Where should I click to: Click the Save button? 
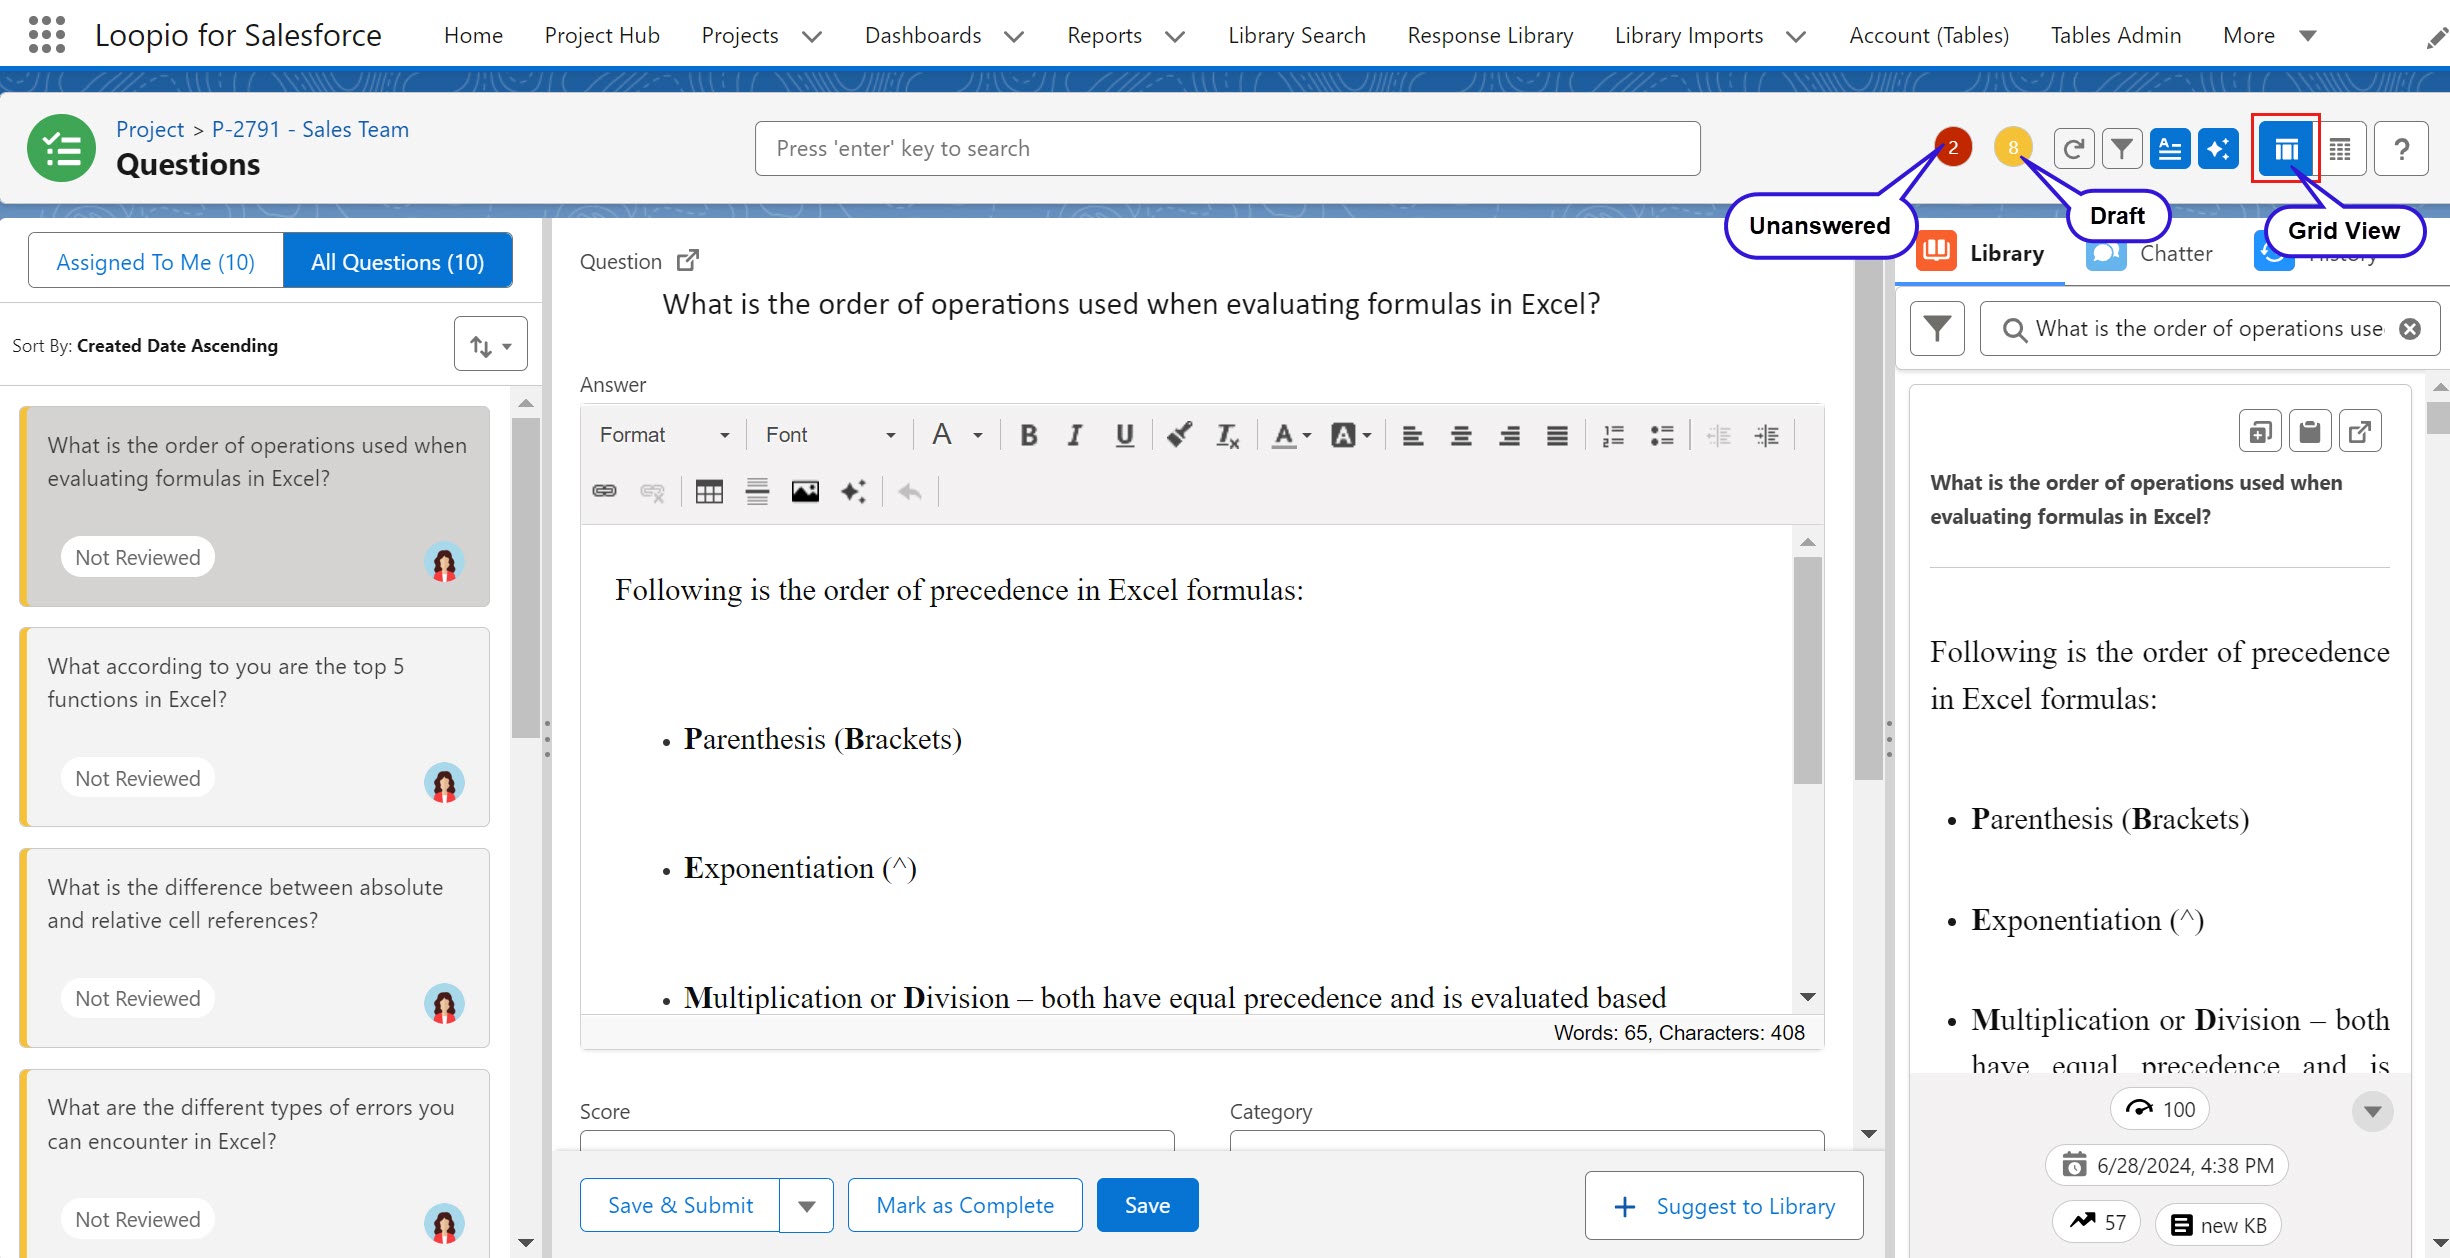[1147, 1206]
